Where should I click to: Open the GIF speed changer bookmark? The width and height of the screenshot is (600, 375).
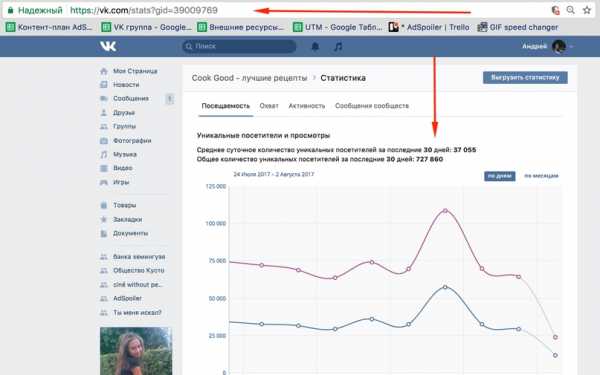pos(518,27)
